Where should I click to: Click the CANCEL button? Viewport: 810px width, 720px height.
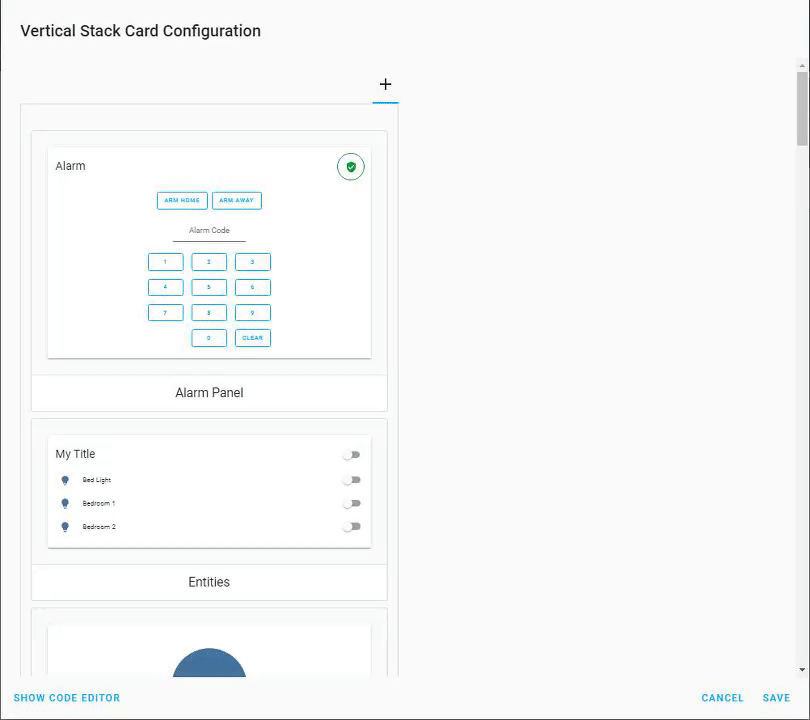[722, 698]
